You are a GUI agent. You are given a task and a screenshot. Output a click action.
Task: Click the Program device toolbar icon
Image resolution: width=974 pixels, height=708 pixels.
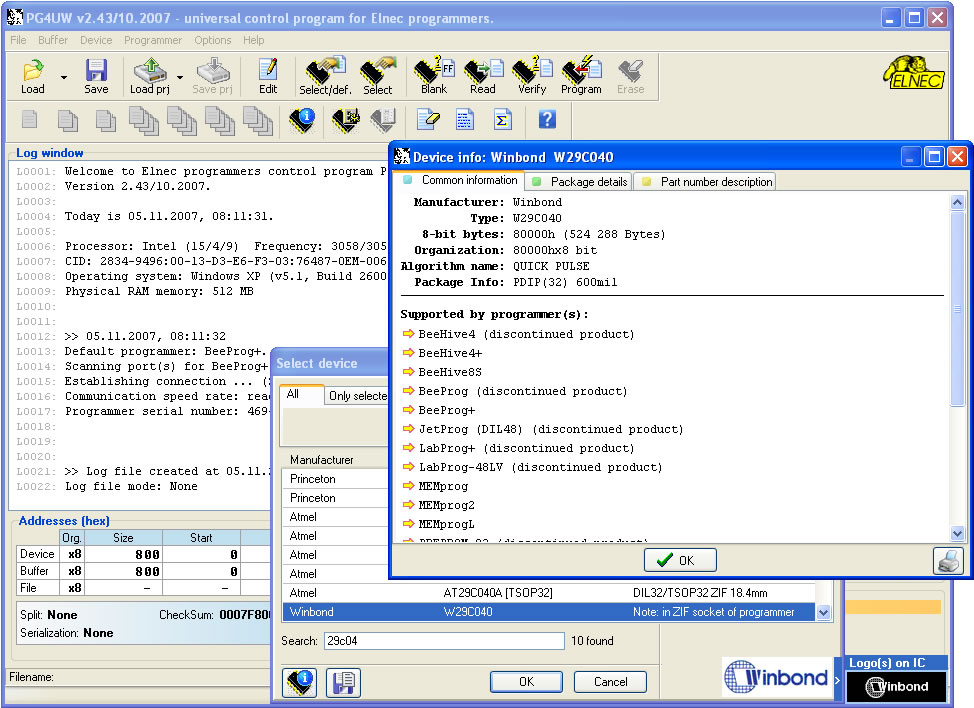point(581,76)
